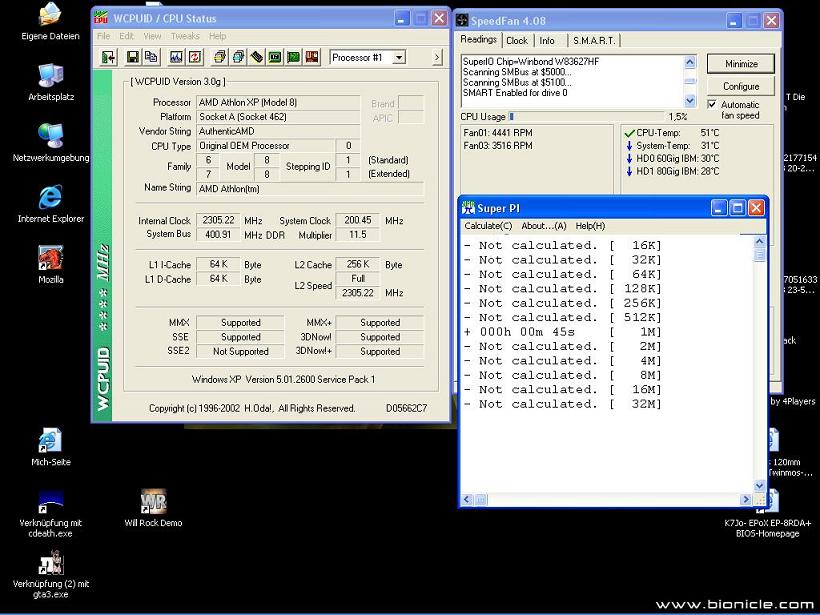
Task: Open the Calculate menu in Super PI
Action: tap(488, 226)
